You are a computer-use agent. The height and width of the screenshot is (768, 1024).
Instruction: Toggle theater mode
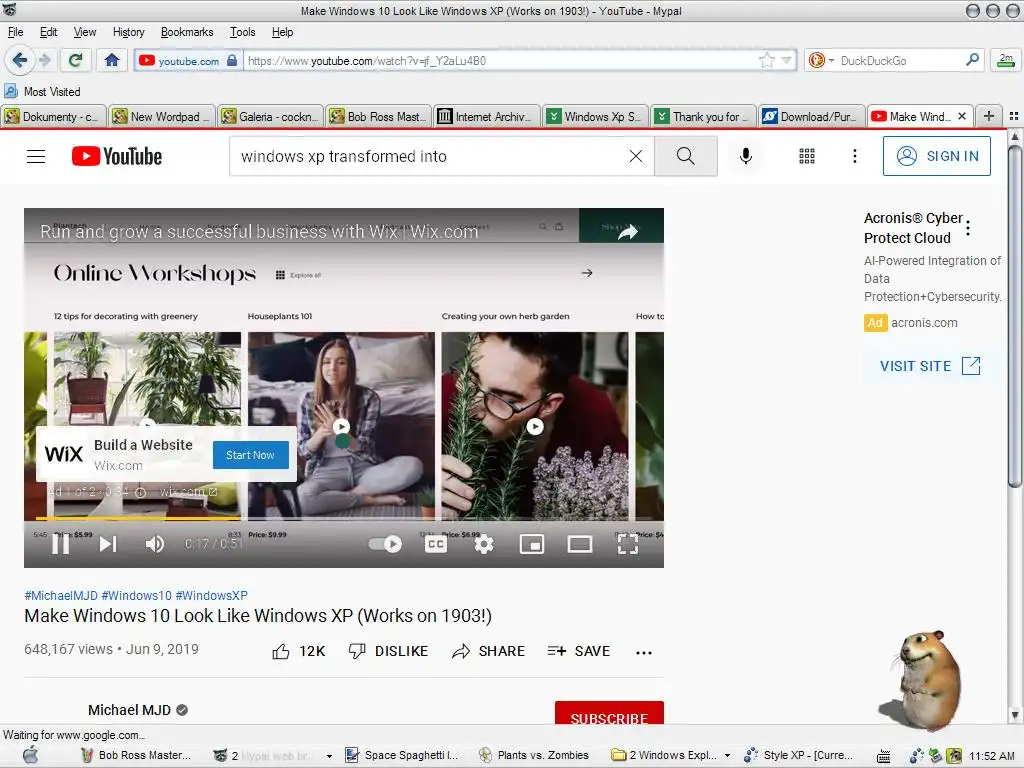point(579,544)
